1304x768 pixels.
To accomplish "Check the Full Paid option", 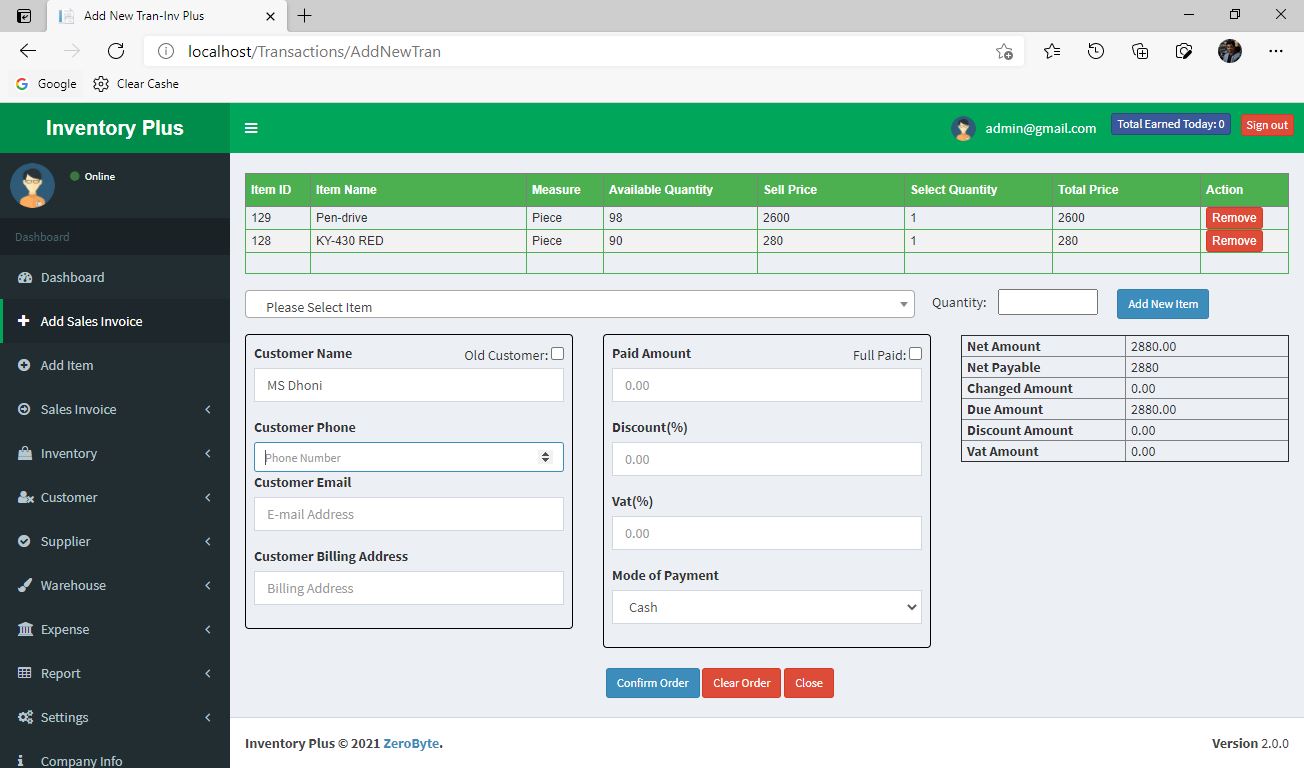I will pyautogui.click(x=915, y=353).
